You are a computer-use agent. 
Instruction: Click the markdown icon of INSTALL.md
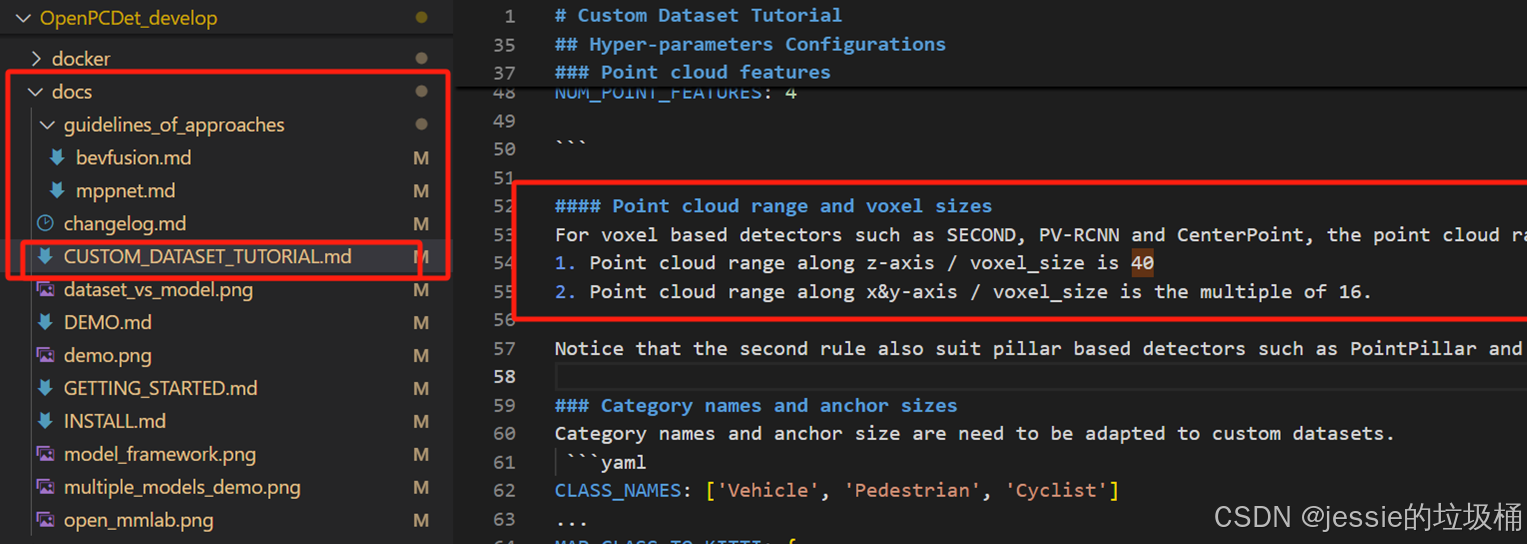45,422
